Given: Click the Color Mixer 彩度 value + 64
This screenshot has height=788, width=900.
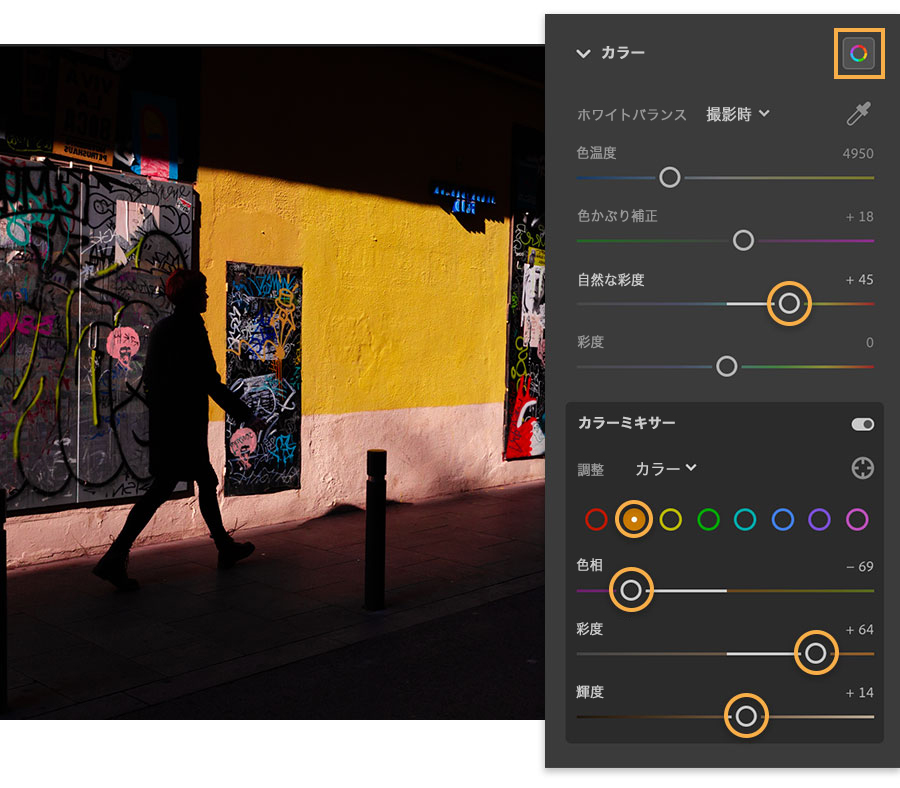Looking at the screenshot, I should tap(859, 630).
